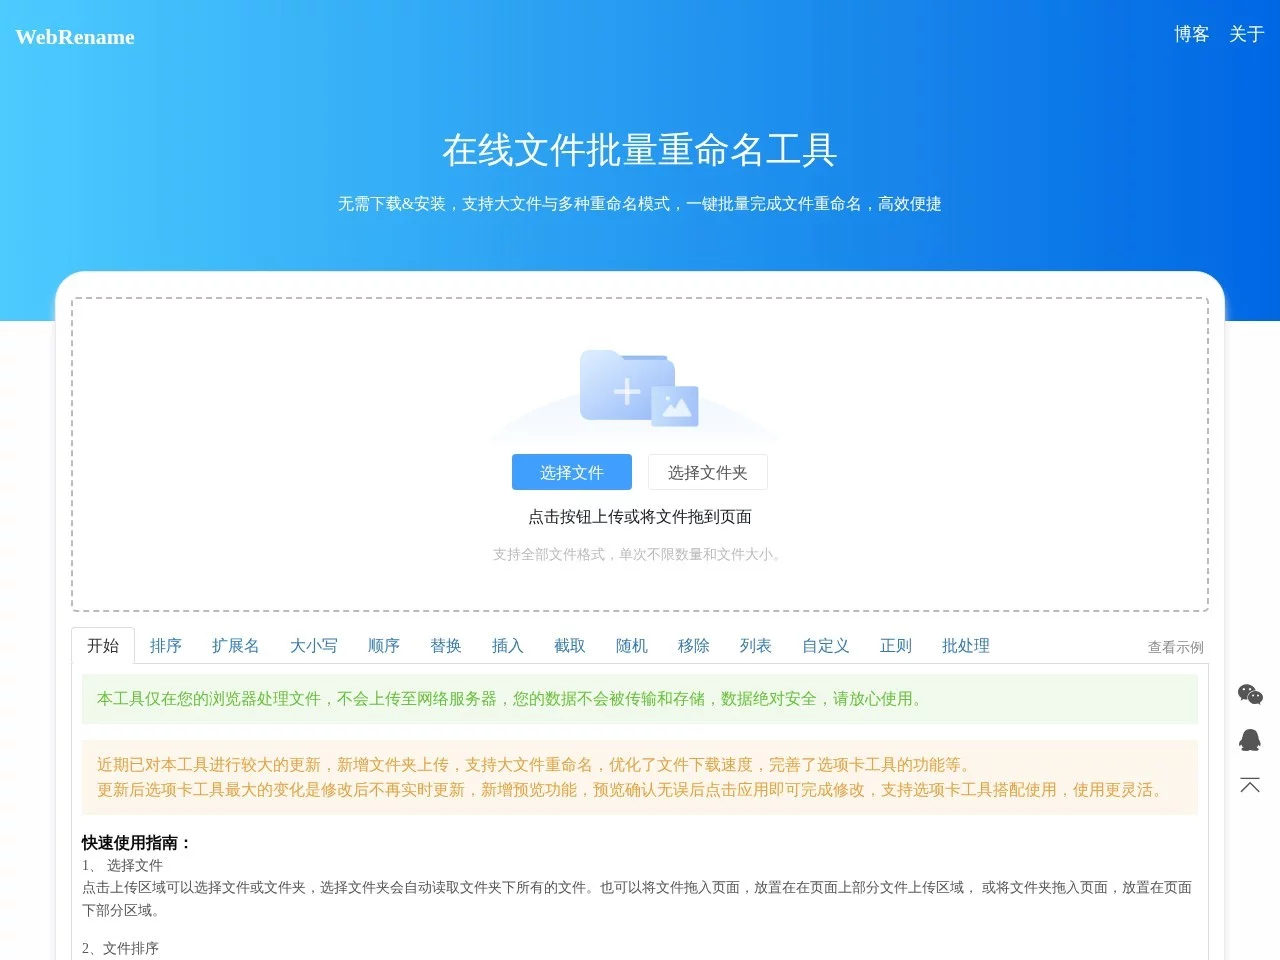Open the 大小写 tab
Screen dimensions: 1280x960
click(x=314, y=646)
